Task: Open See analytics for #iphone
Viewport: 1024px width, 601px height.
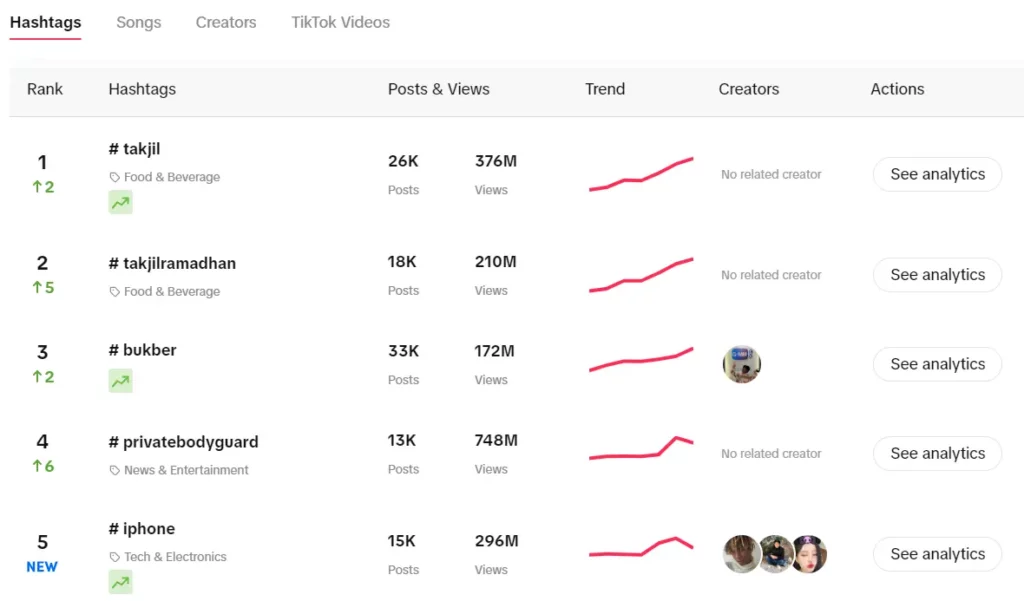Action: coord(936,554)
